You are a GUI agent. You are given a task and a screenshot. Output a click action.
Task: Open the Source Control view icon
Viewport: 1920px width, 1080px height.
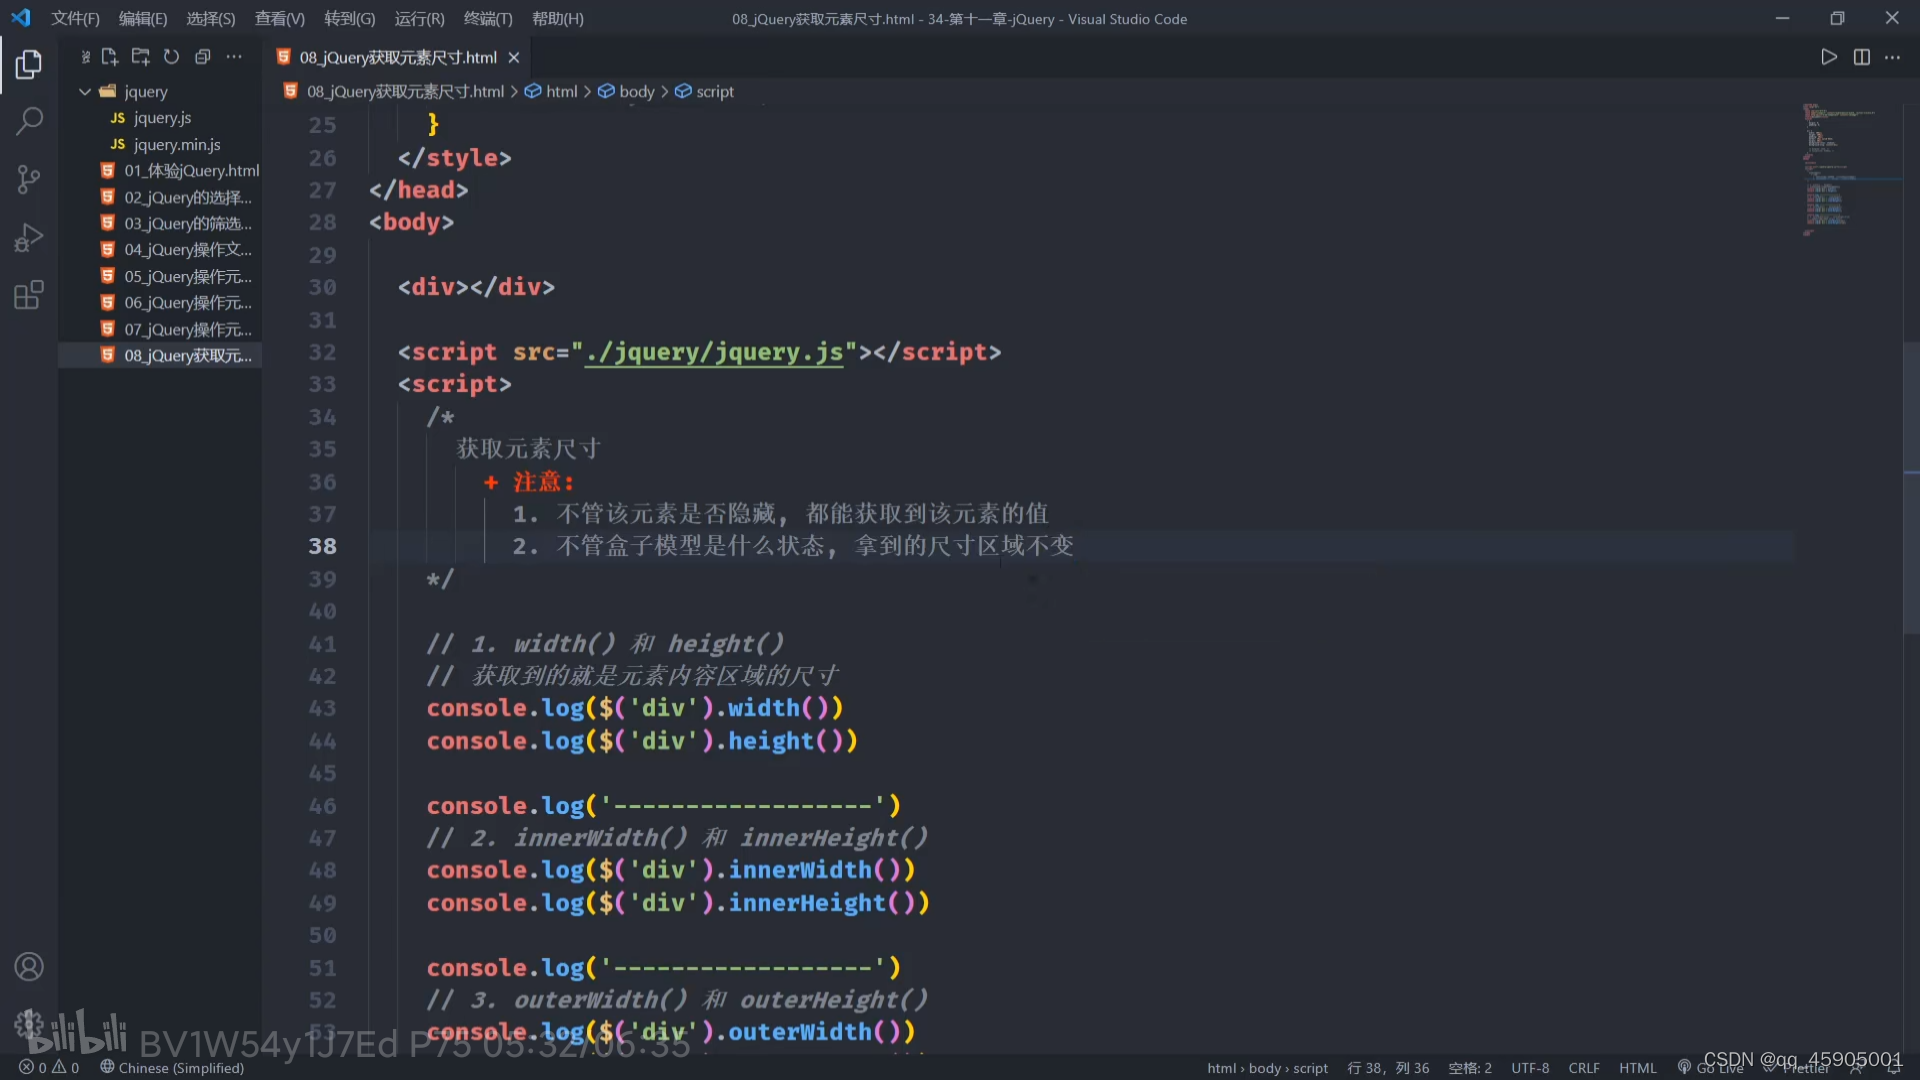(29, 180)
